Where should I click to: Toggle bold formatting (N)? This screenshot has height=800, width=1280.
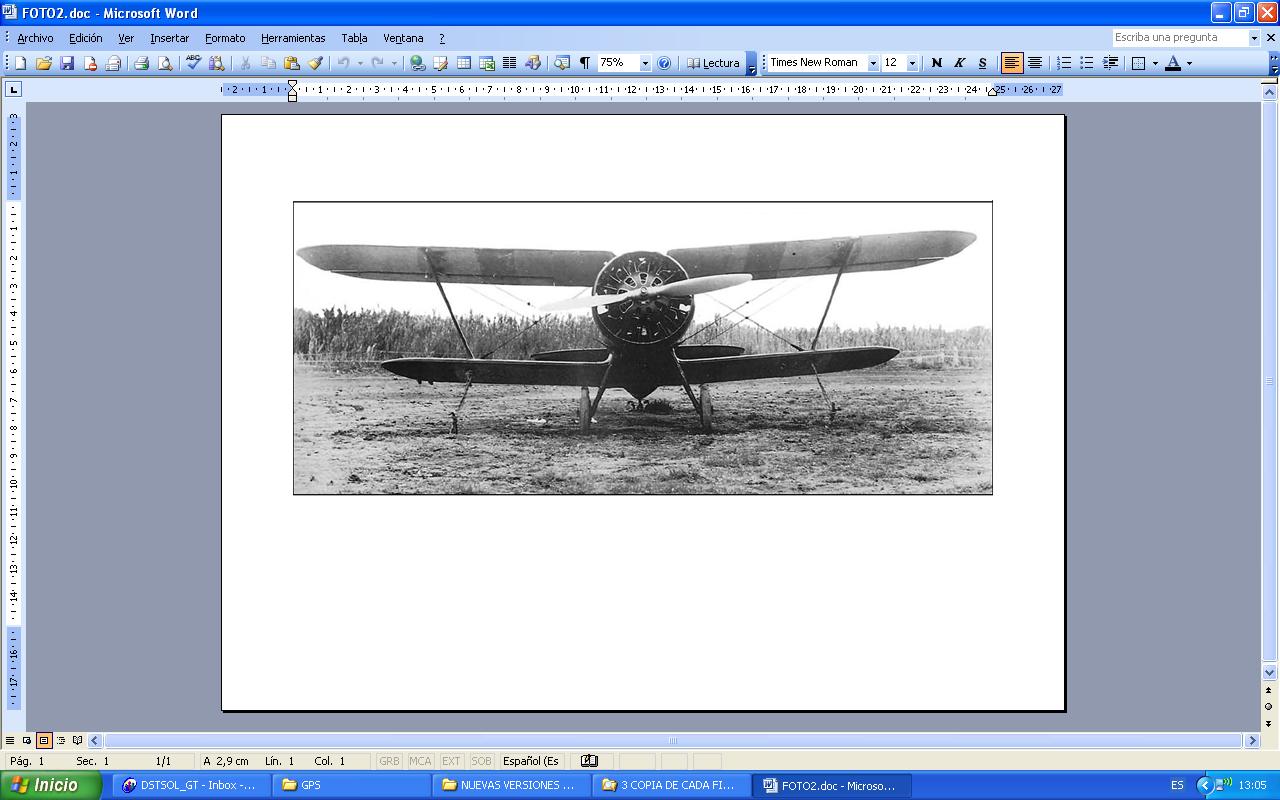(x=936, y=63)
